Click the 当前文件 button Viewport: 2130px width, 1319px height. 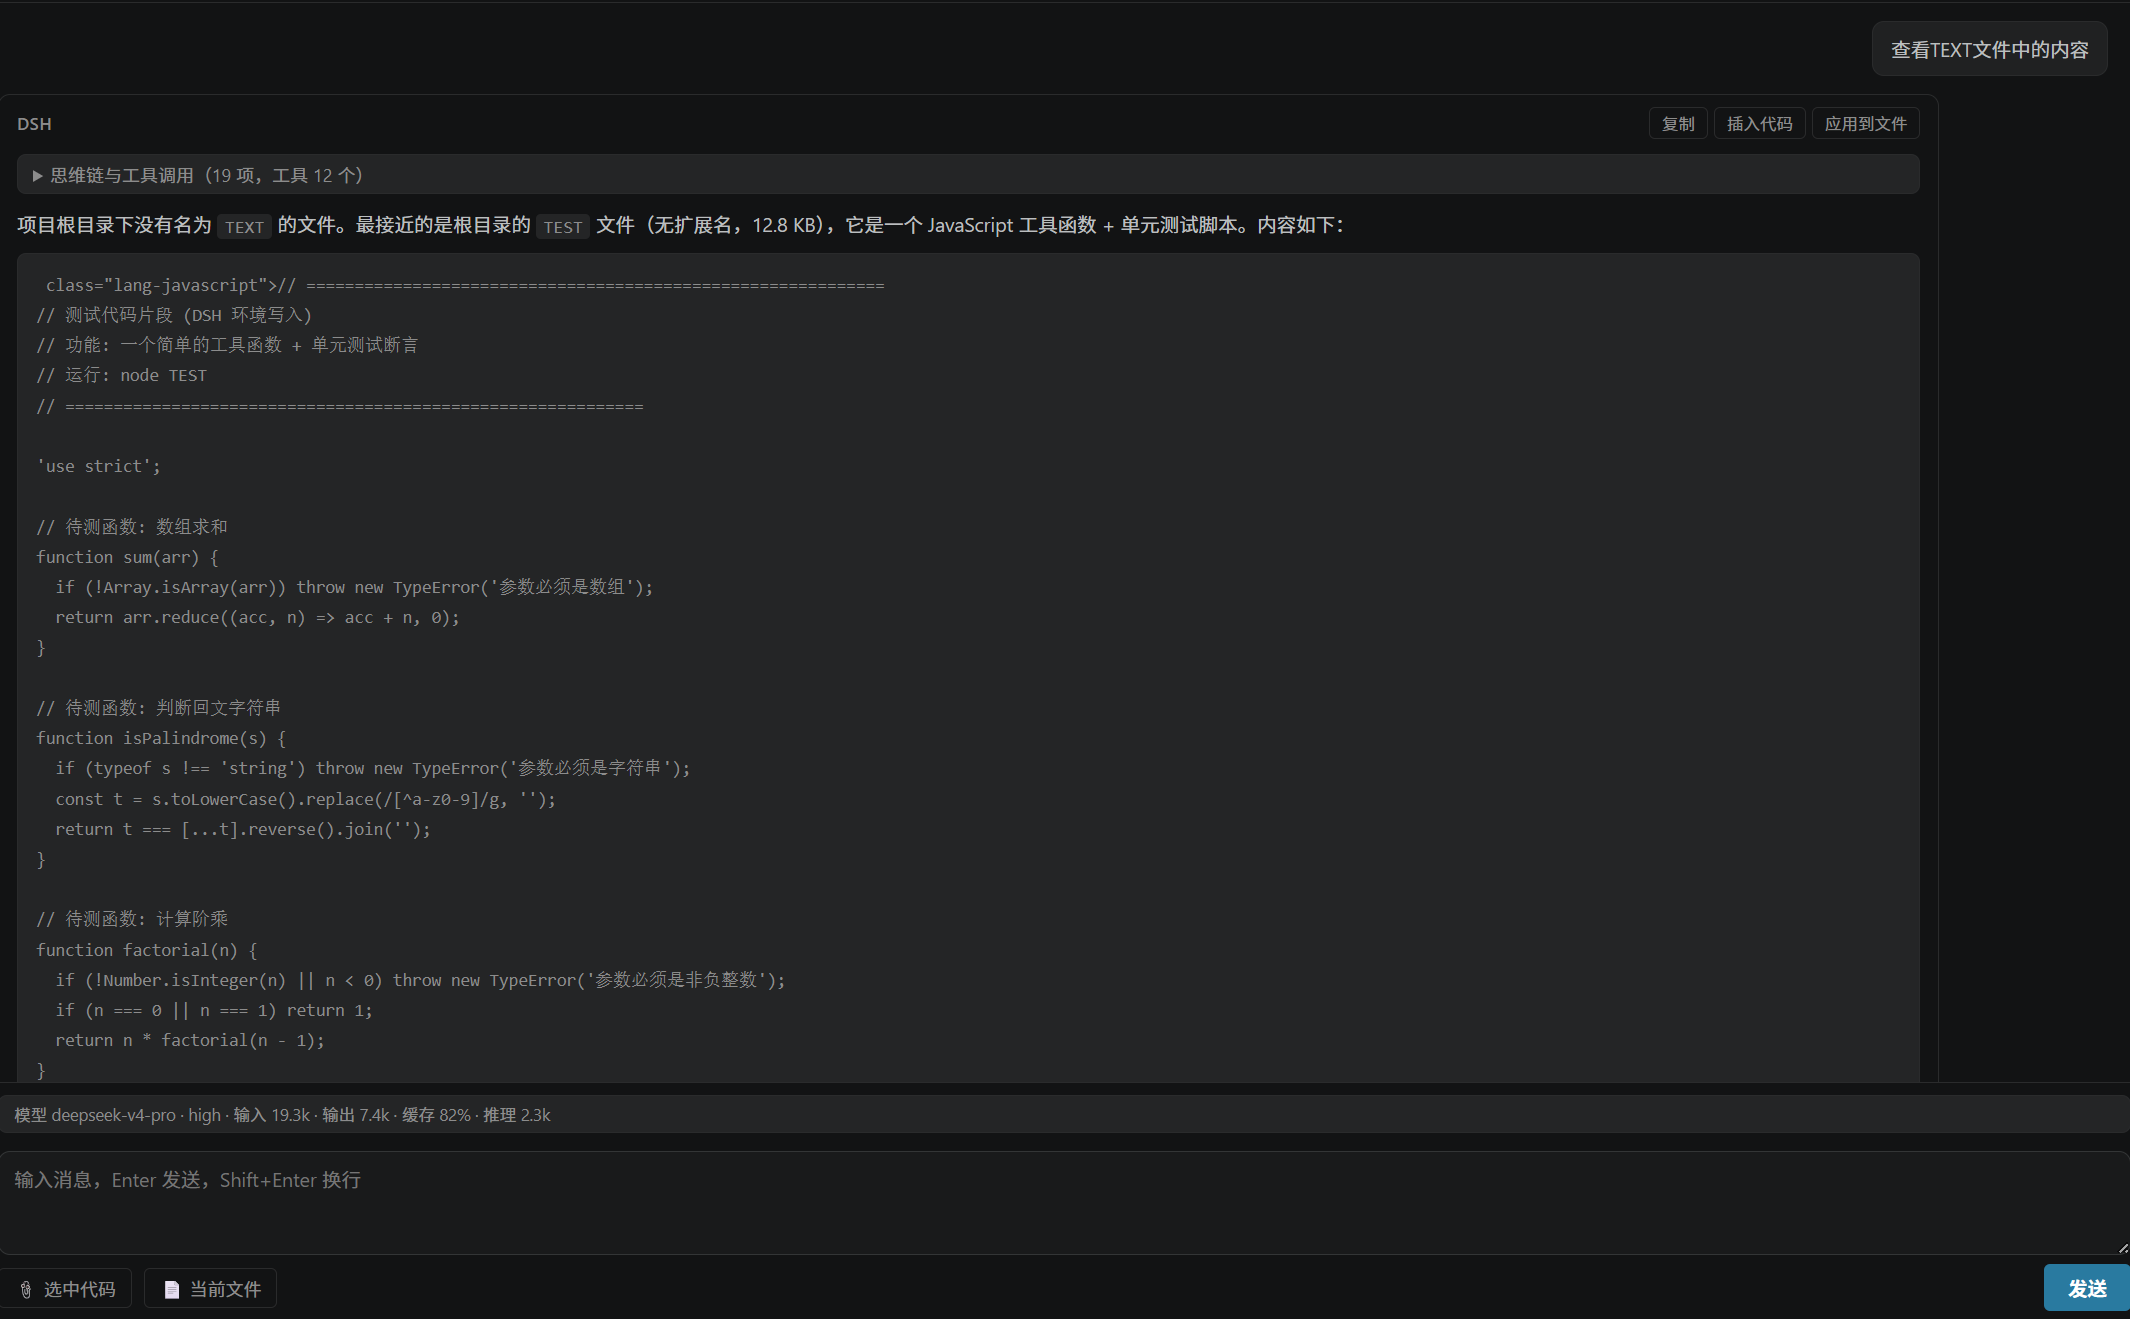point(211,1289)
